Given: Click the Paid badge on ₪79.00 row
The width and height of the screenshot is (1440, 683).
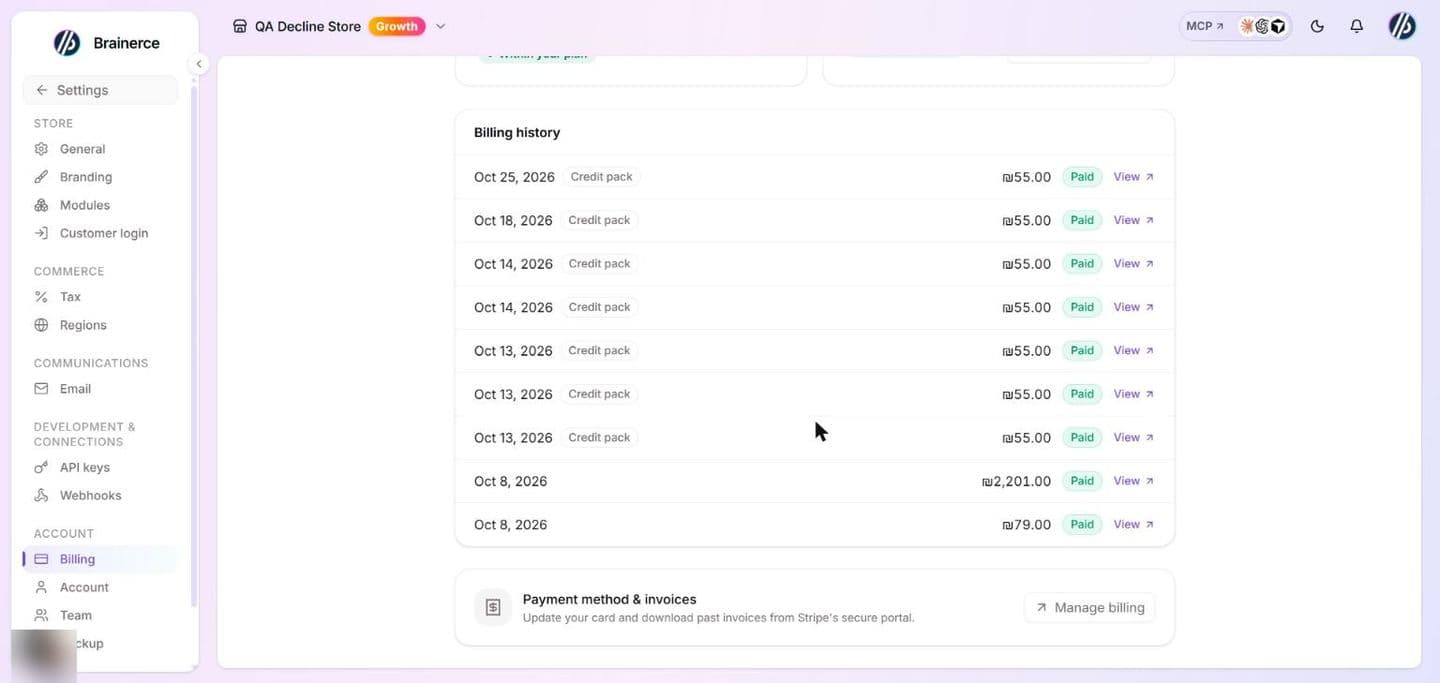Looking at the screenshot, I should pyautogui.click(x=1082, y=524).
